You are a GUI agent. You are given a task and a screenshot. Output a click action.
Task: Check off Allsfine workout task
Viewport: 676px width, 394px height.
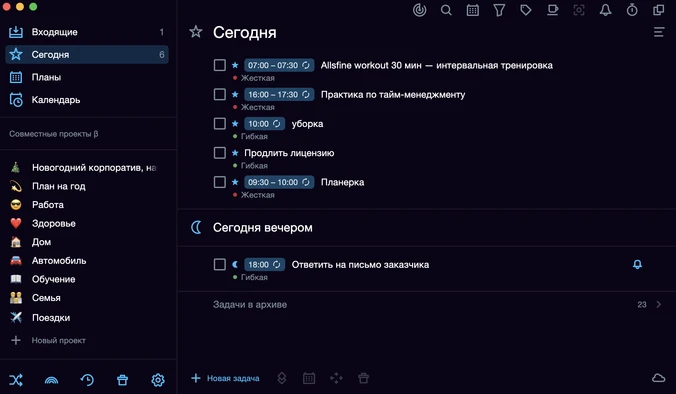coord(219,65)
